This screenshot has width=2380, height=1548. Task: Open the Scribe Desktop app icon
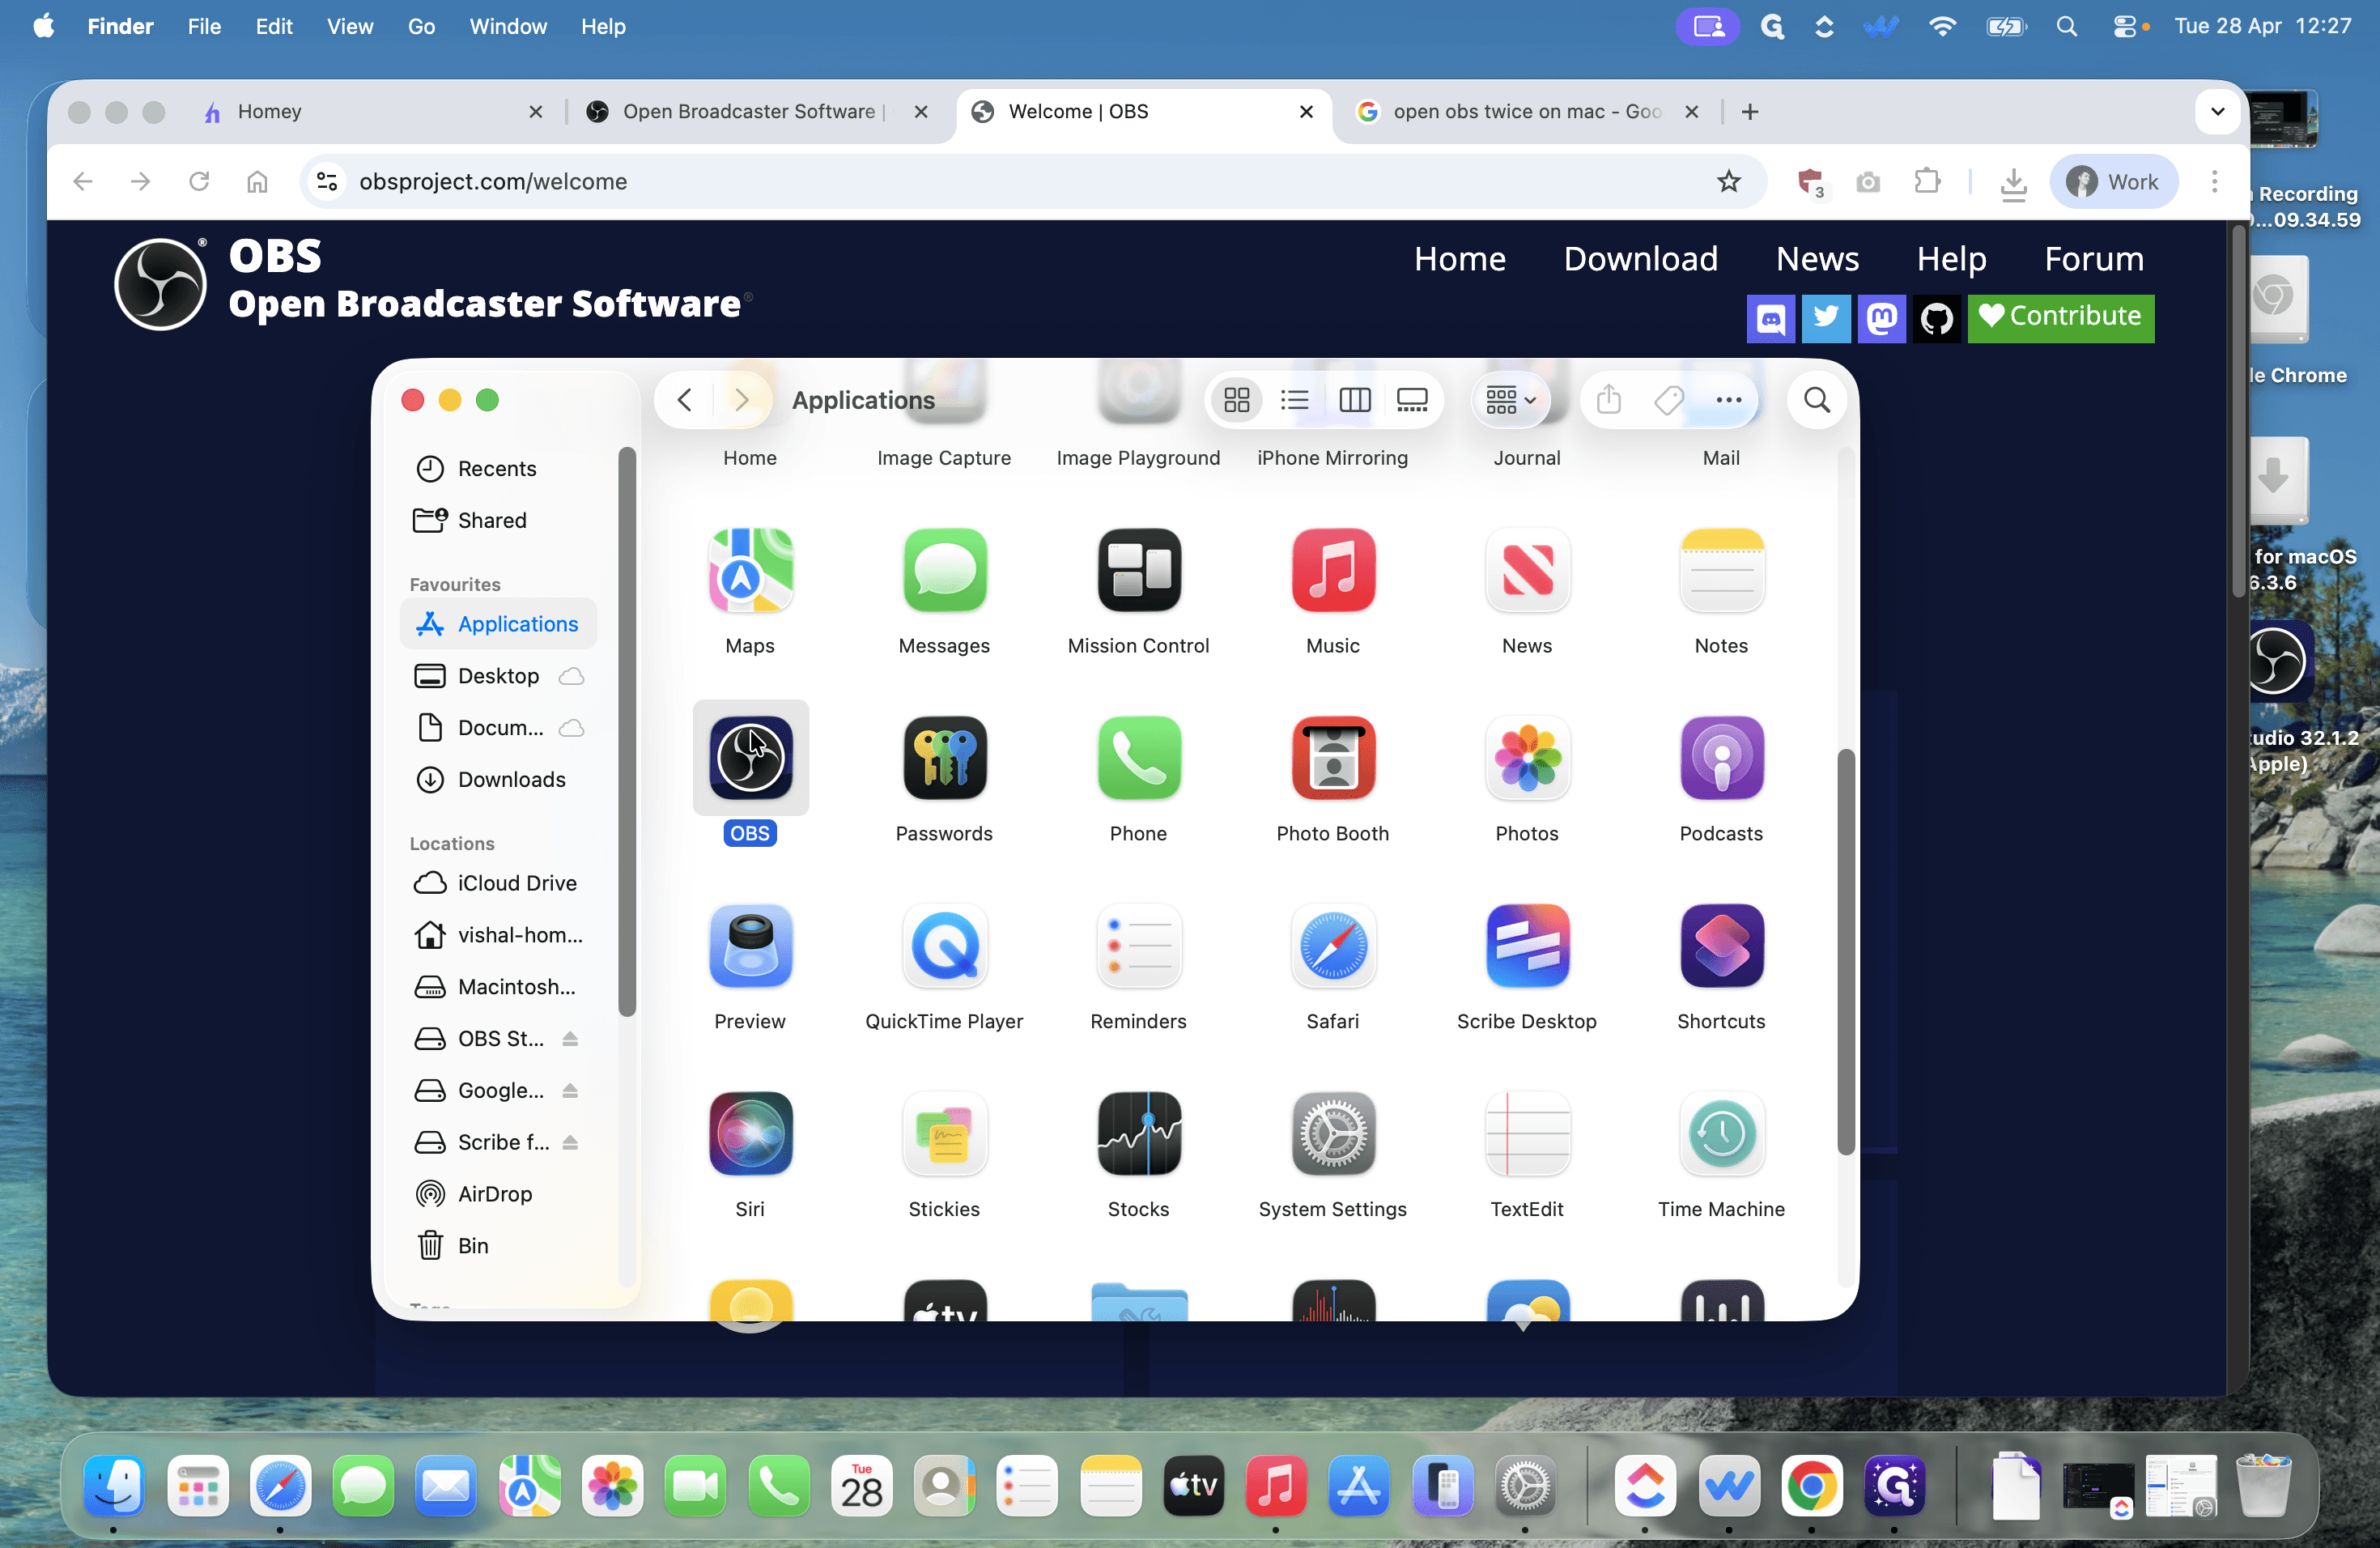click(1527, 946)
